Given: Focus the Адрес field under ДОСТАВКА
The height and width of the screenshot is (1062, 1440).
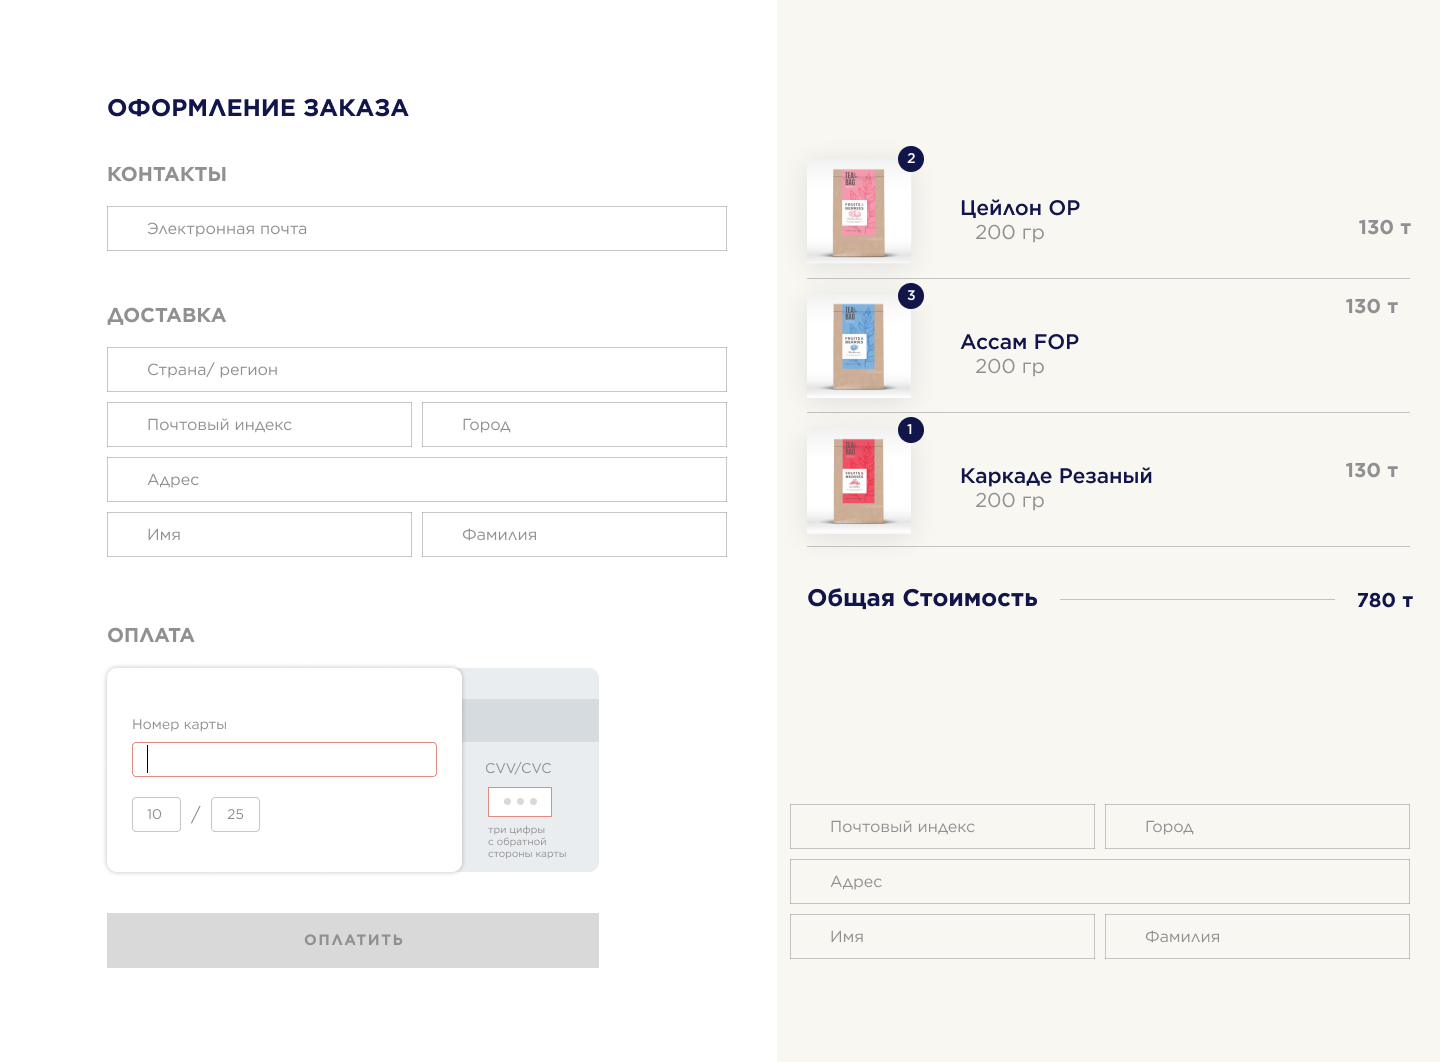Looking at the screenshot, I should coord(417,480).
